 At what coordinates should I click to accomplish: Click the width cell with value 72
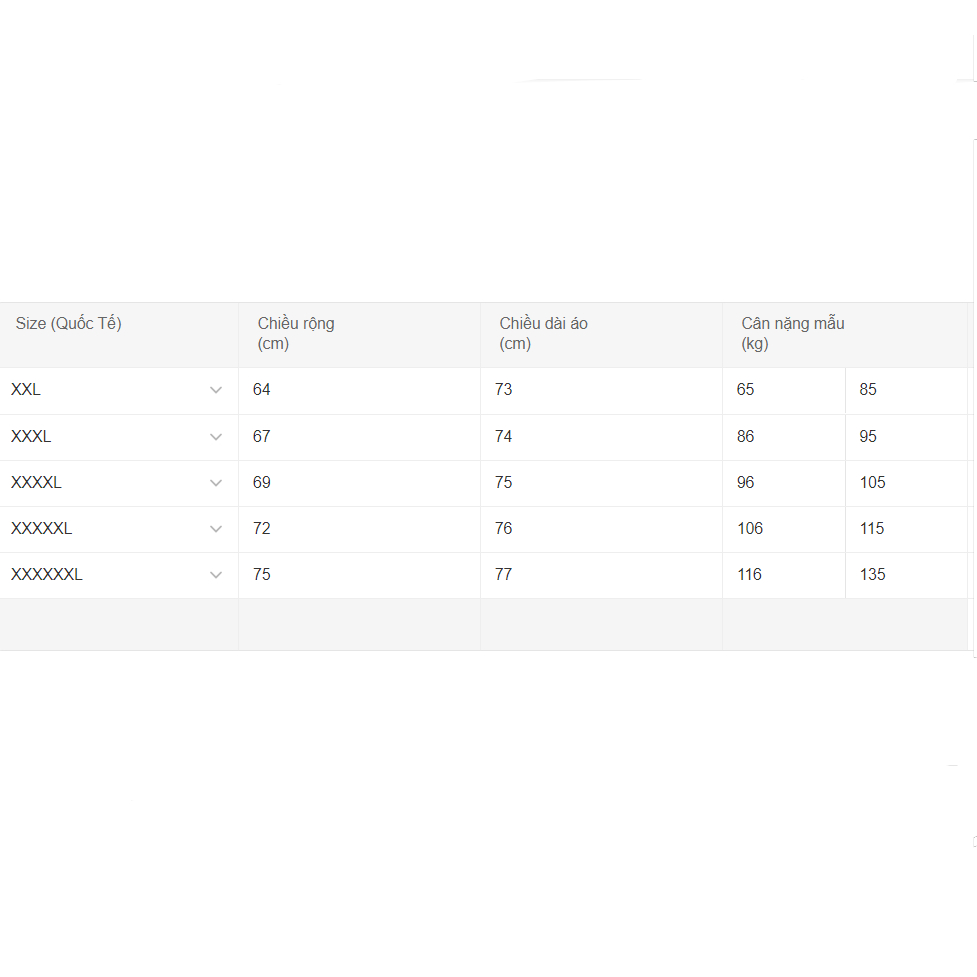click(359, 529)
